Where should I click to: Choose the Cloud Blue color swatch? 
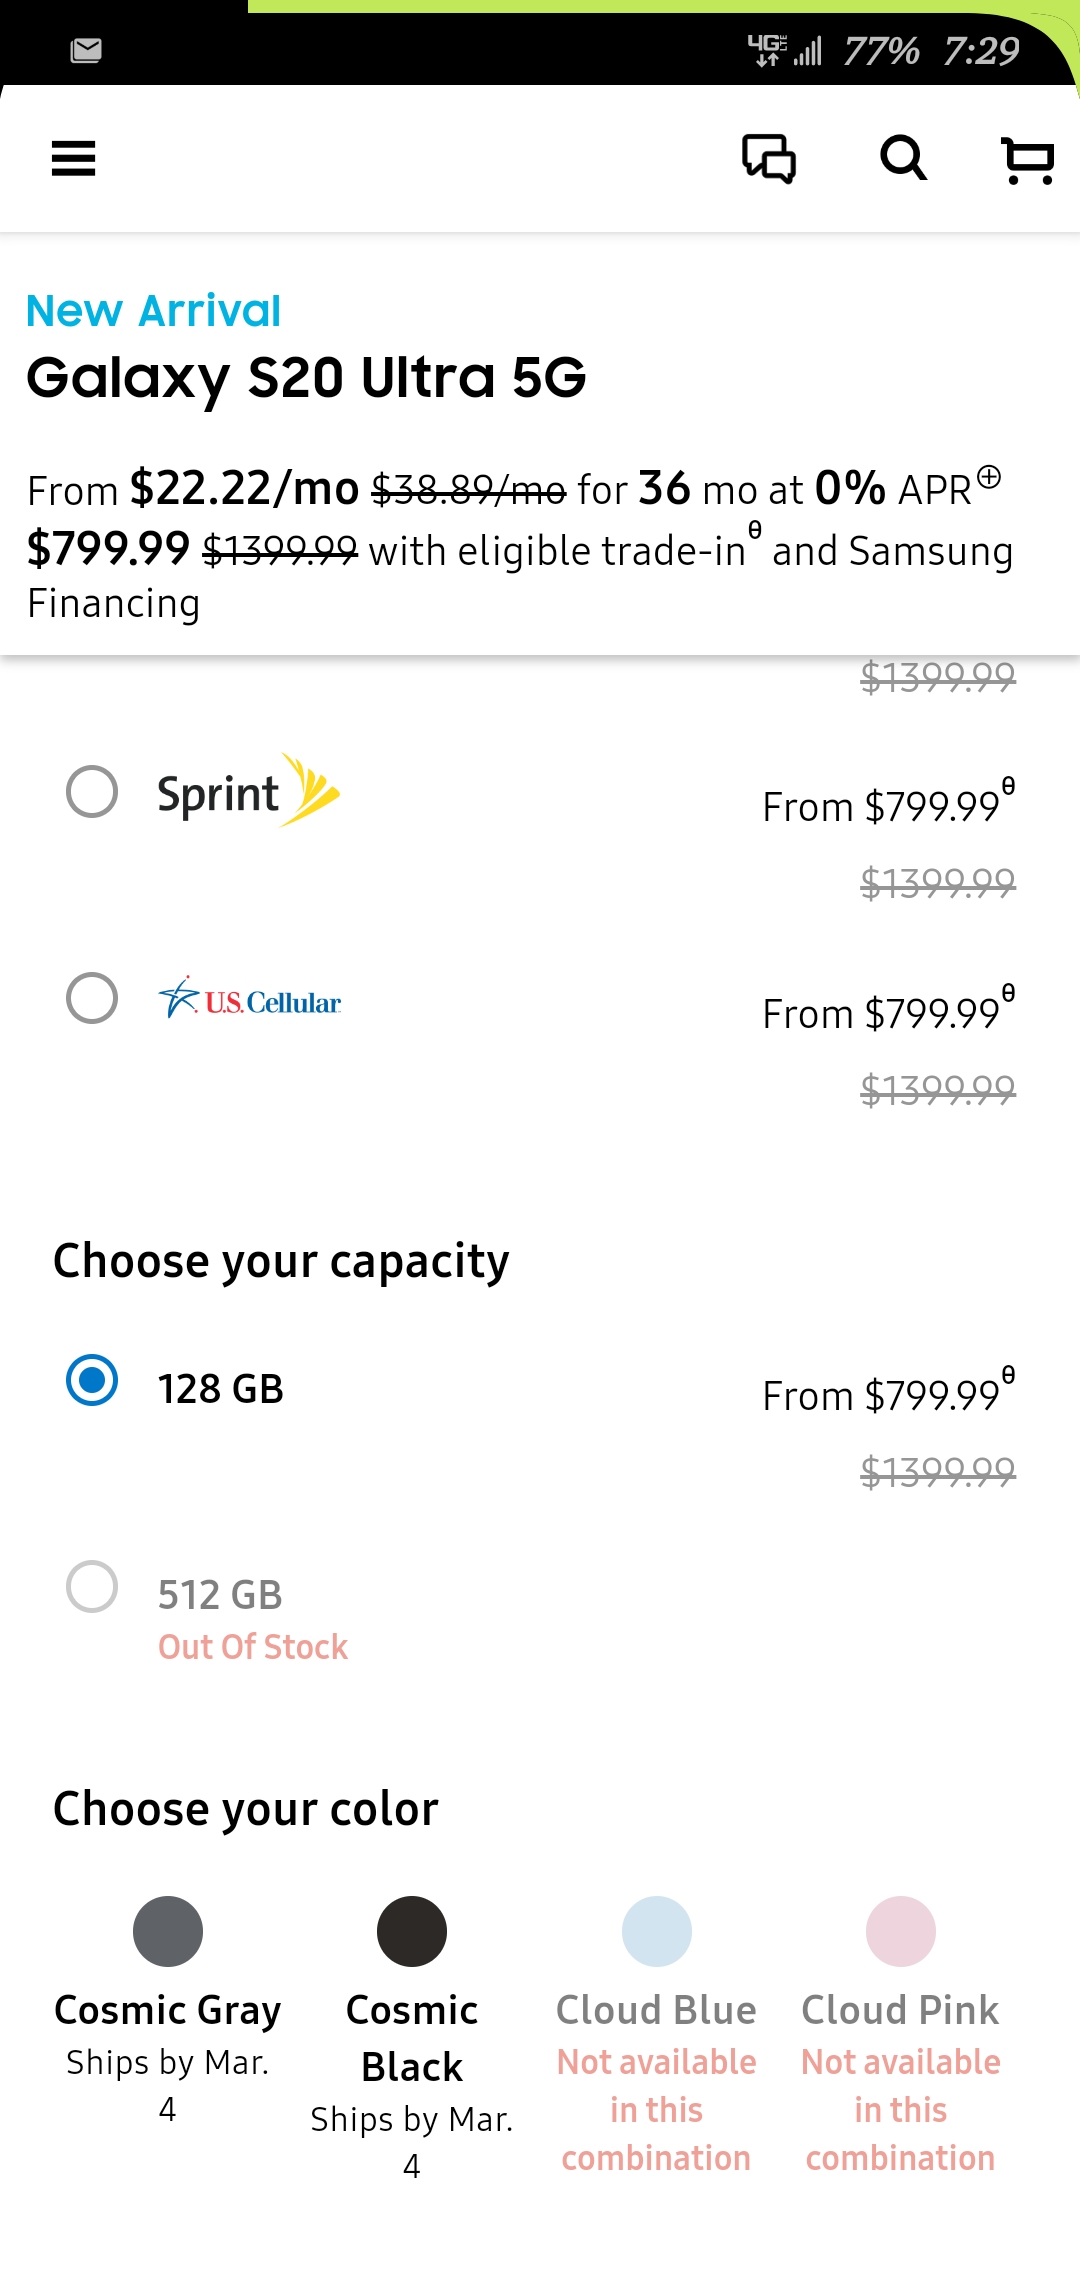(x=656, y=1931)
